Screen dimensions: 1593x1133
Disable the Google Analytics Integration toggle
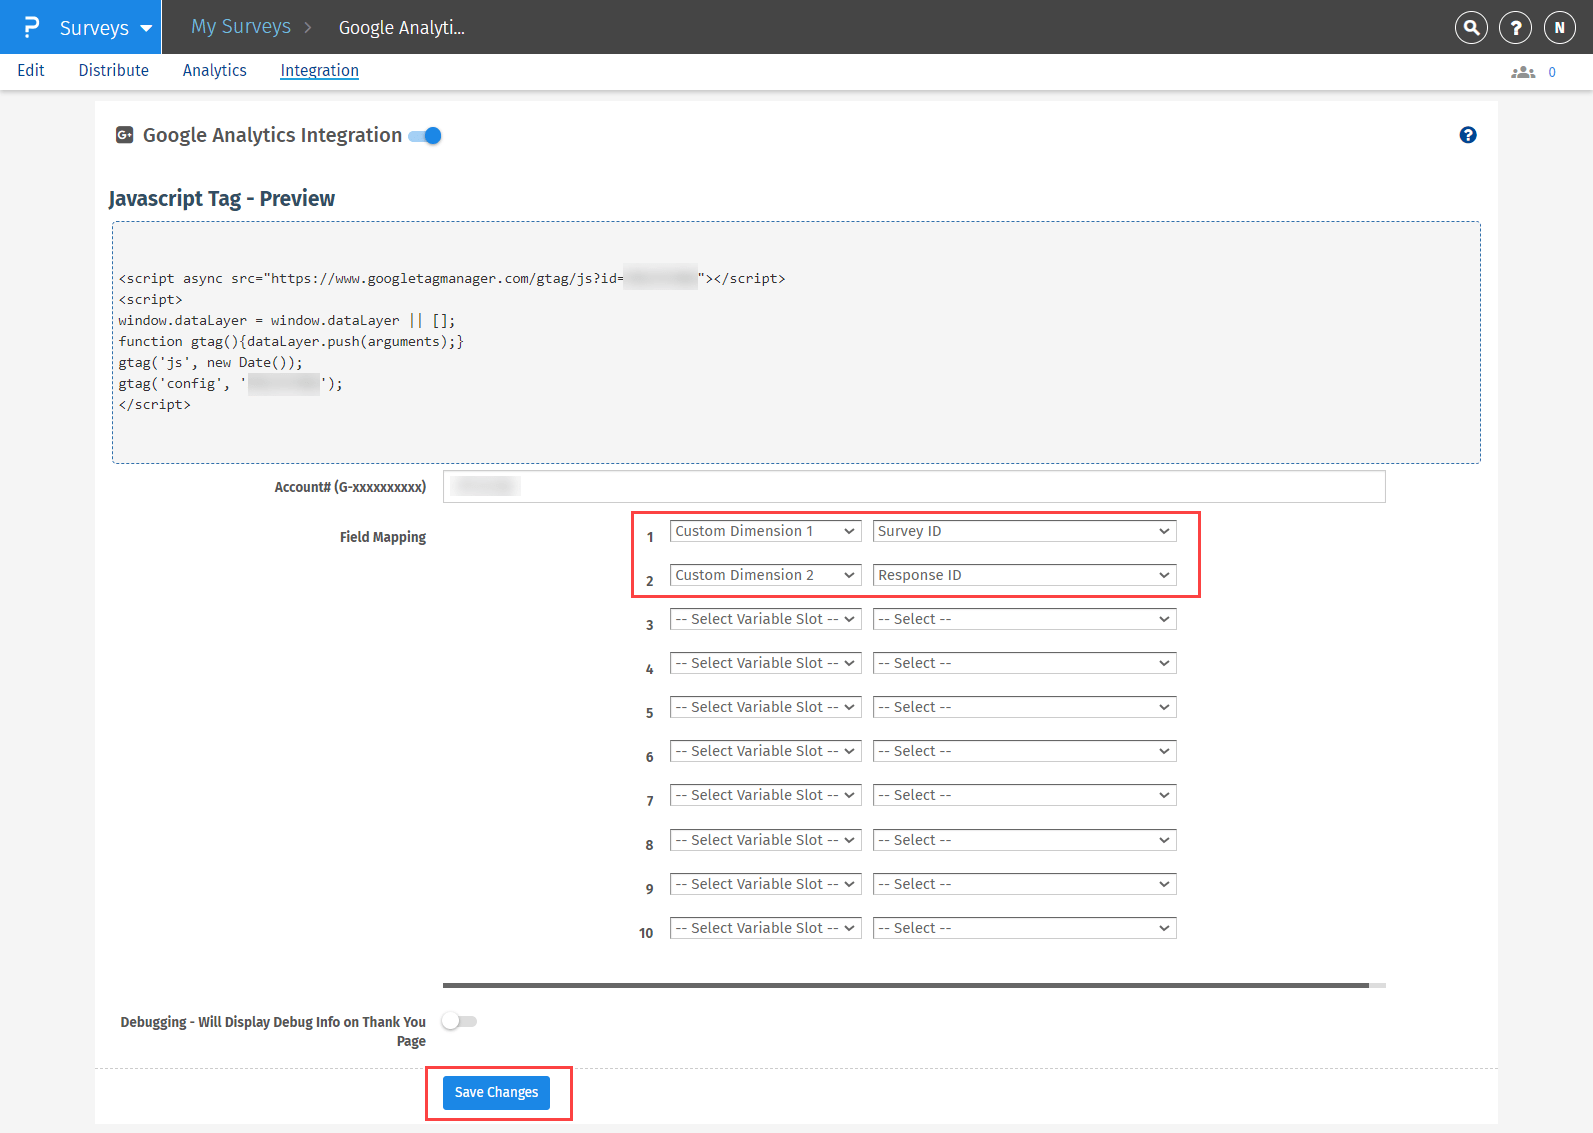click(x=426, y=136)
